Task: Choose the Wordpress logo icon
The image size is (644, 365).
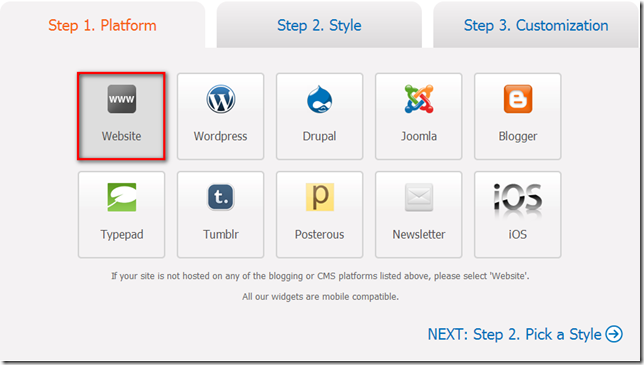Action: point(221,99)
